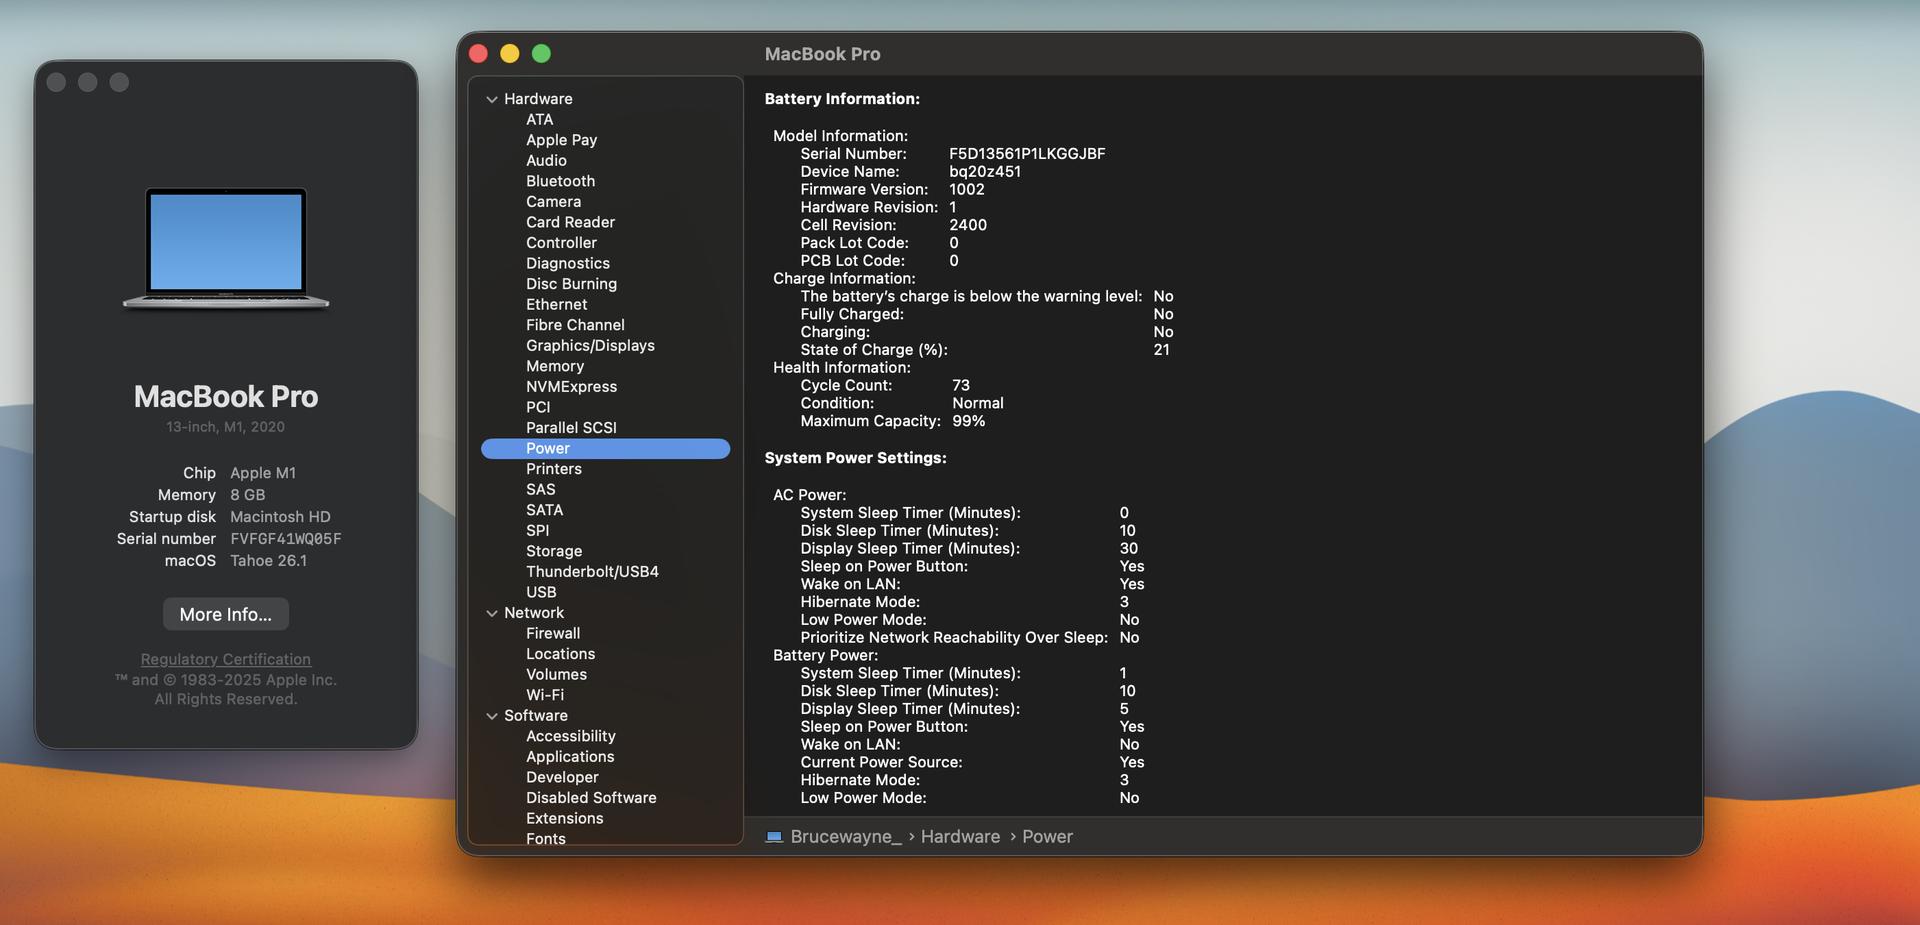Minimize the System Information window
Screen dimensions: 1920x925
510,54
